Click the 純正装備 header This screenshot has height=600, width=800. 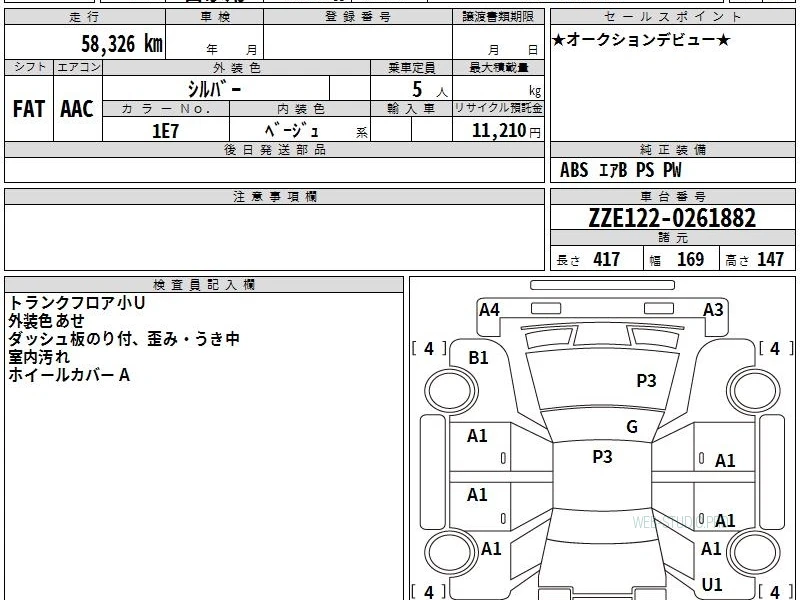pos(672,149)
